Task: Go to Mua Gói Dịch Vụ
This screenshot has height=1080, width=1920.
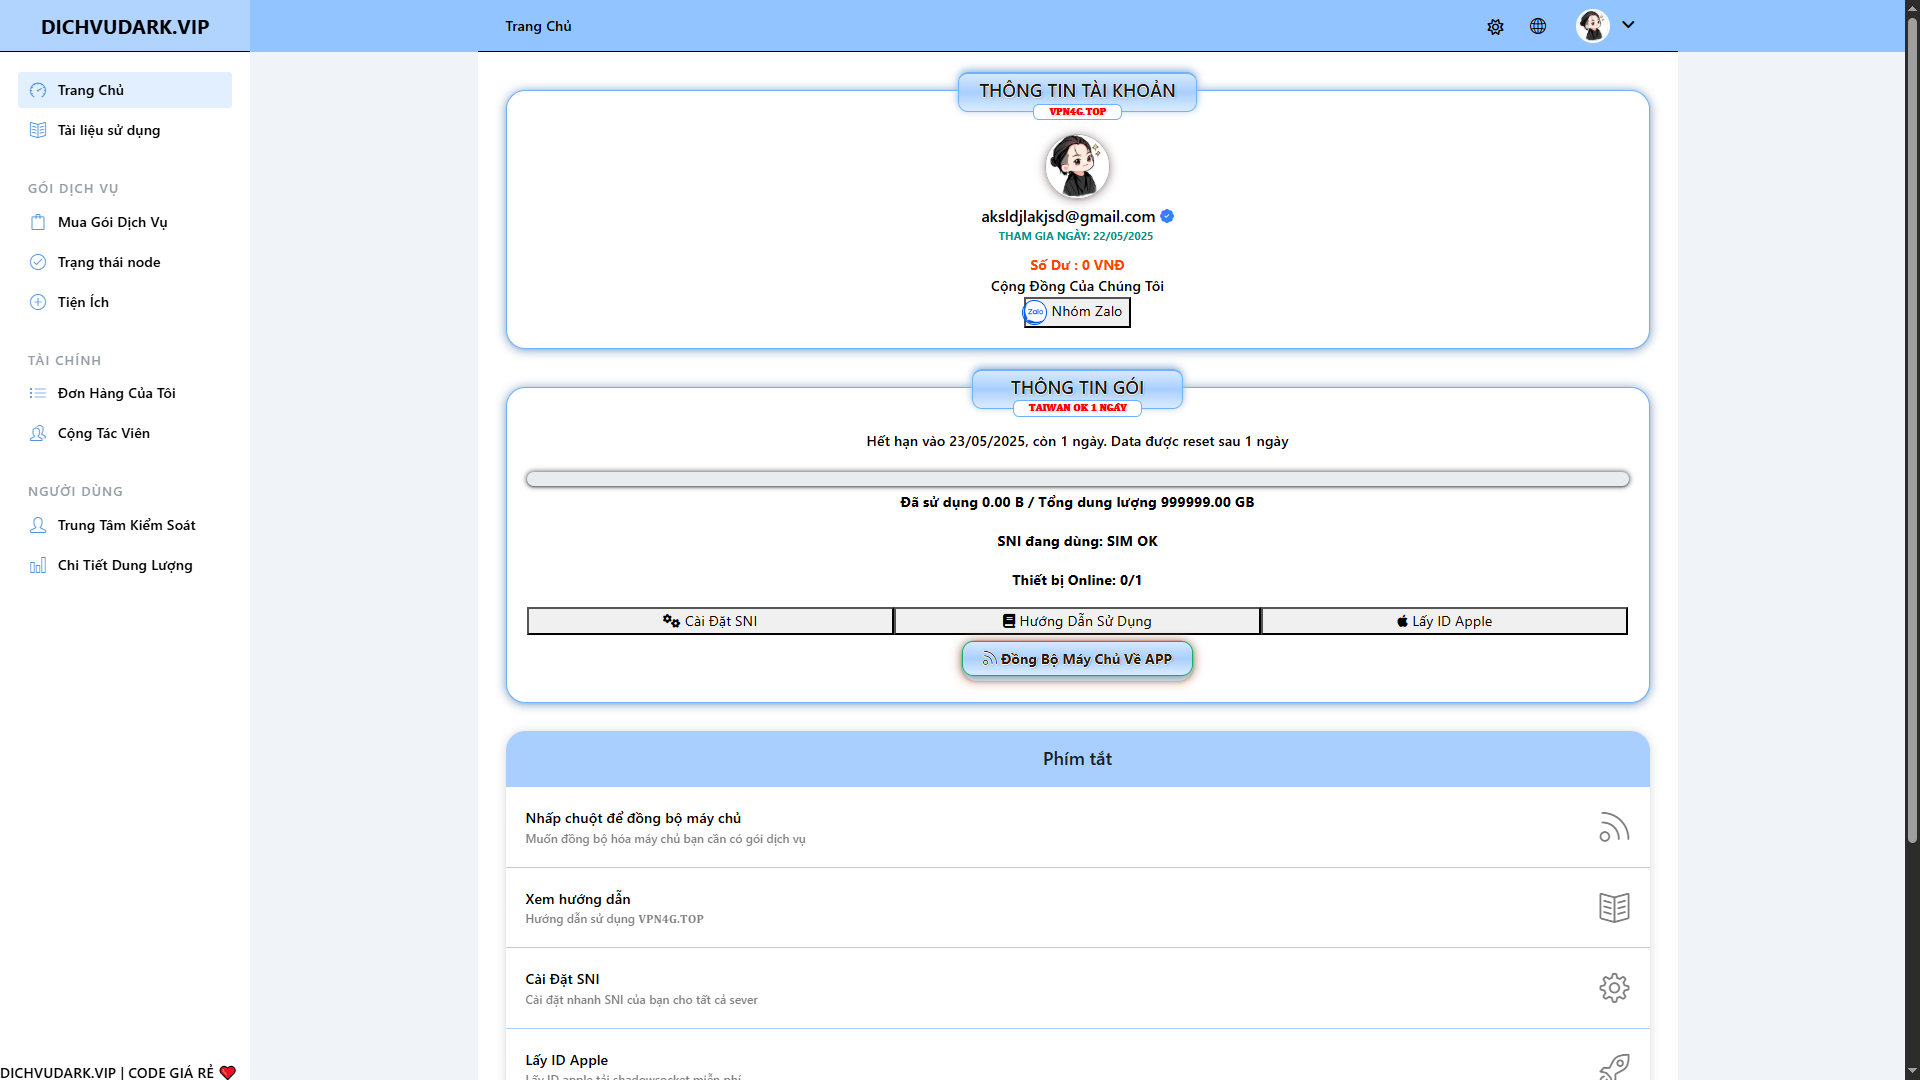Action: pos(112,222)
